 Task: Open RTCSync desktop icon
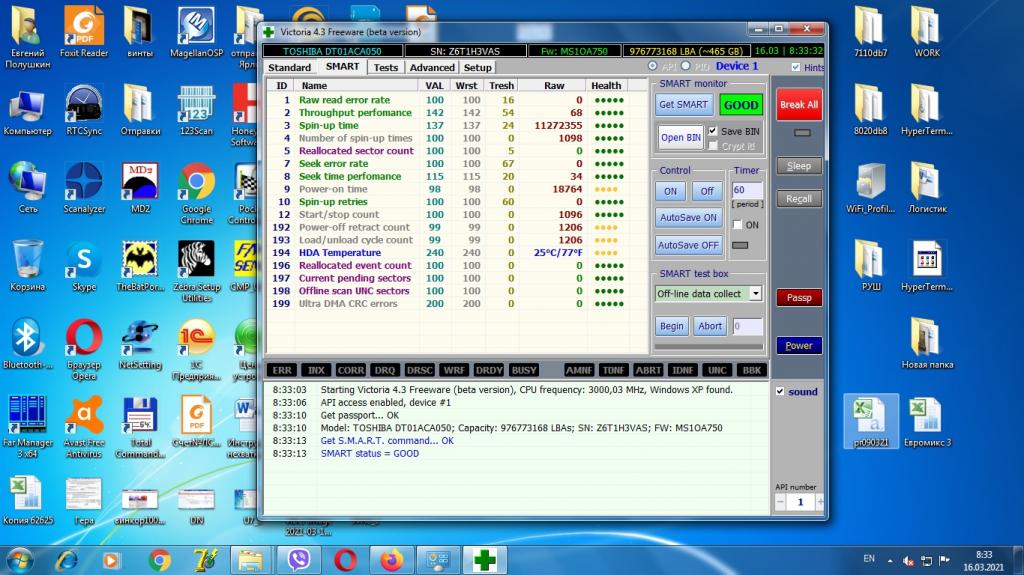point(84,110)
